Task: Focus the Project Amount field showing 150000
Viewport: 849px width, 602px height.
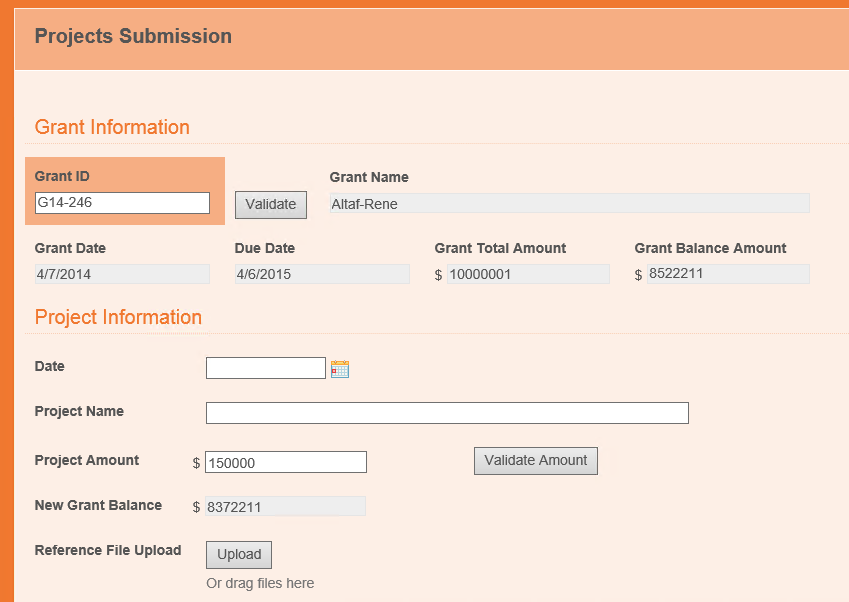Action: (286, 462)
